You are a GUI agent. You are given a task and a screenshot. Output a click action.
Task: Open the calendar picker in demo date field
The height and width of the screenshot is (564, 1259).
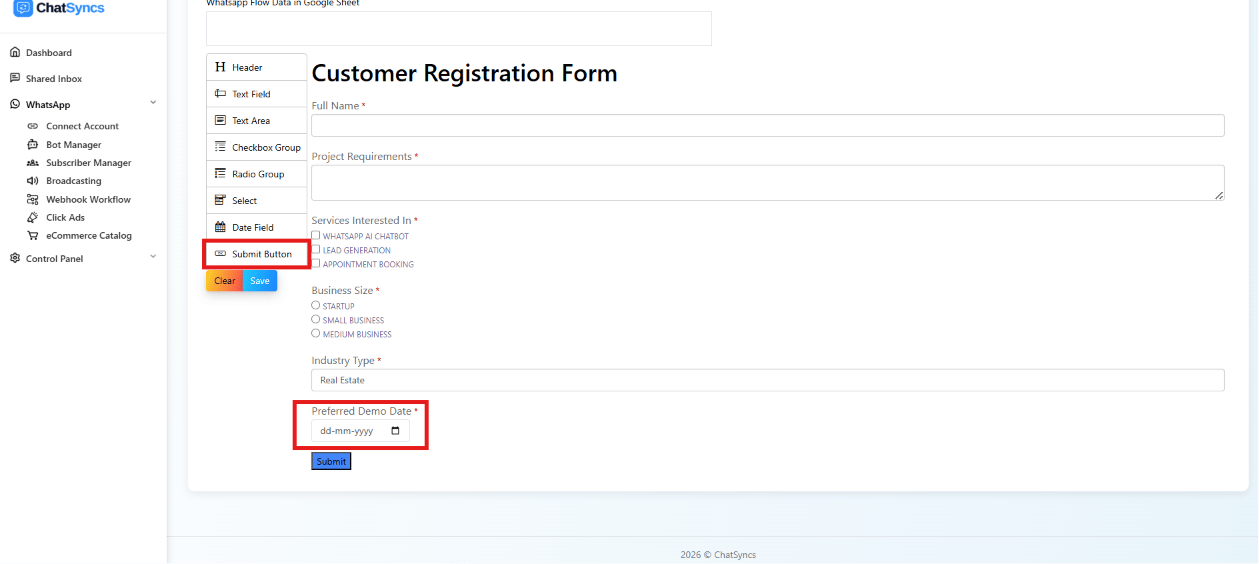[x=395, y=431]
